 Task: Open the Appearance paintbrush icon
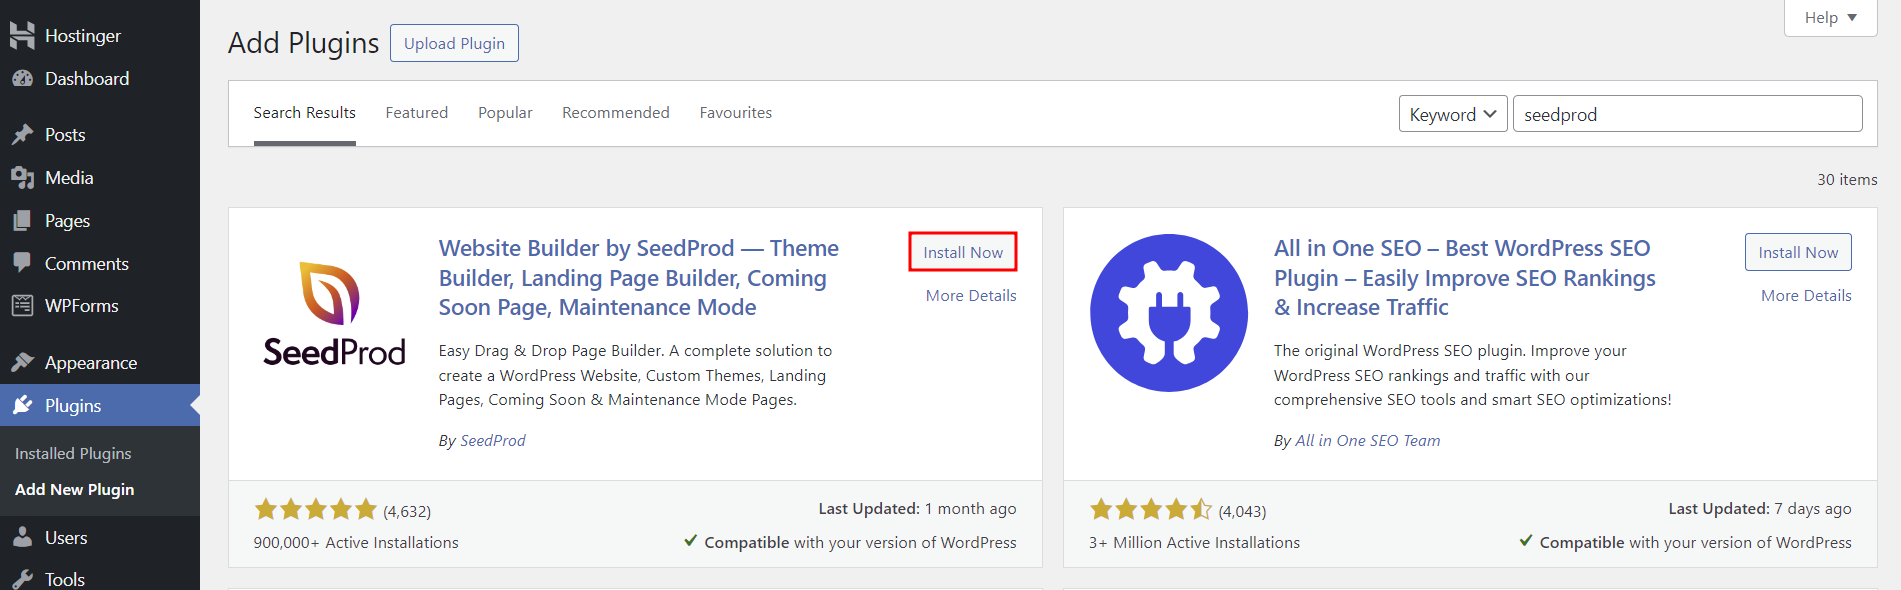(22, 363)
